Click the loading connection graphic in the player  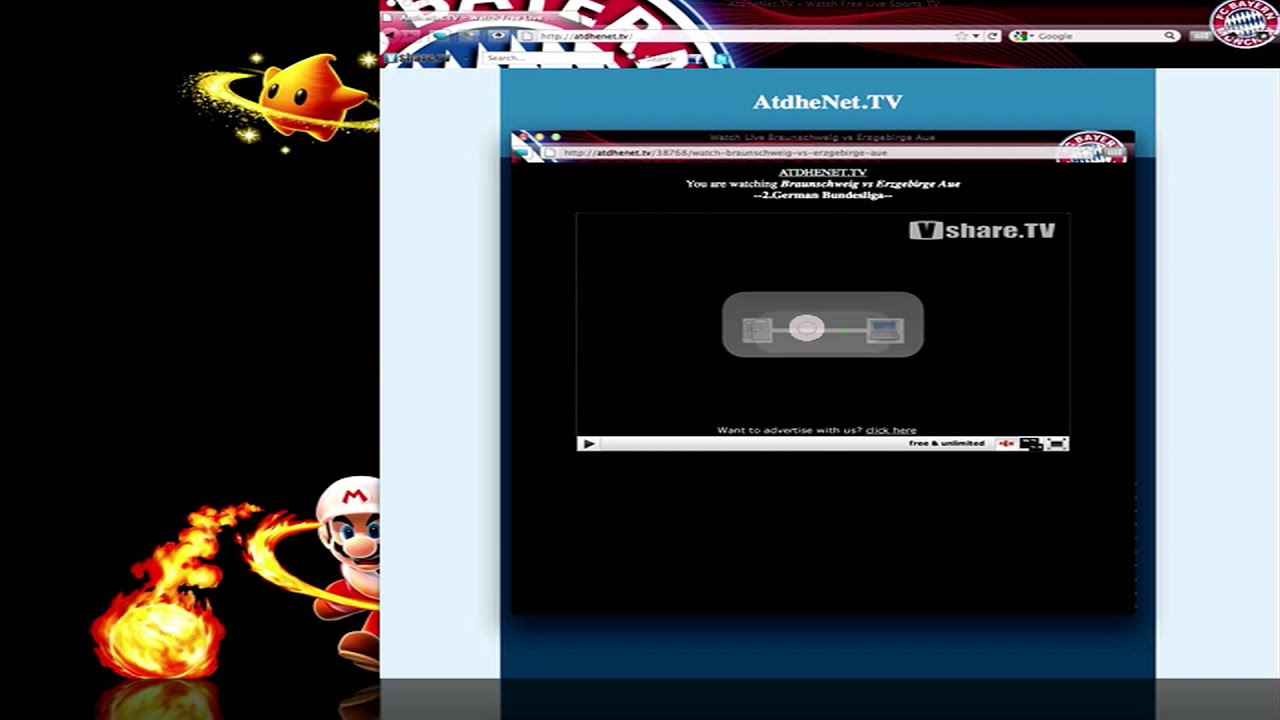(822, 325)
